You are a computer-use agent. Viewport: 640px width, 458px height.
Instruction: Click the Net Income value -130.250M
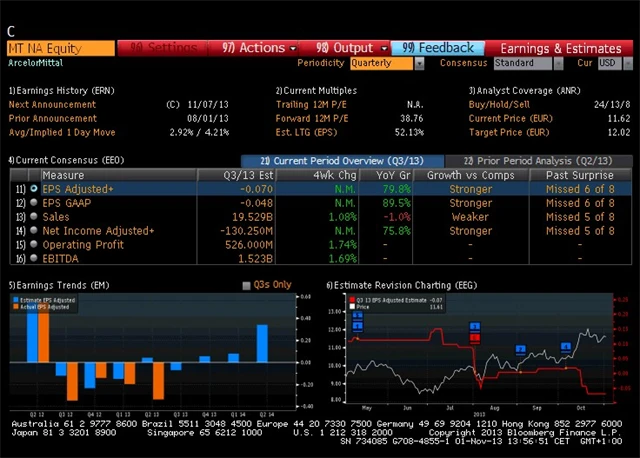[247, 231]
